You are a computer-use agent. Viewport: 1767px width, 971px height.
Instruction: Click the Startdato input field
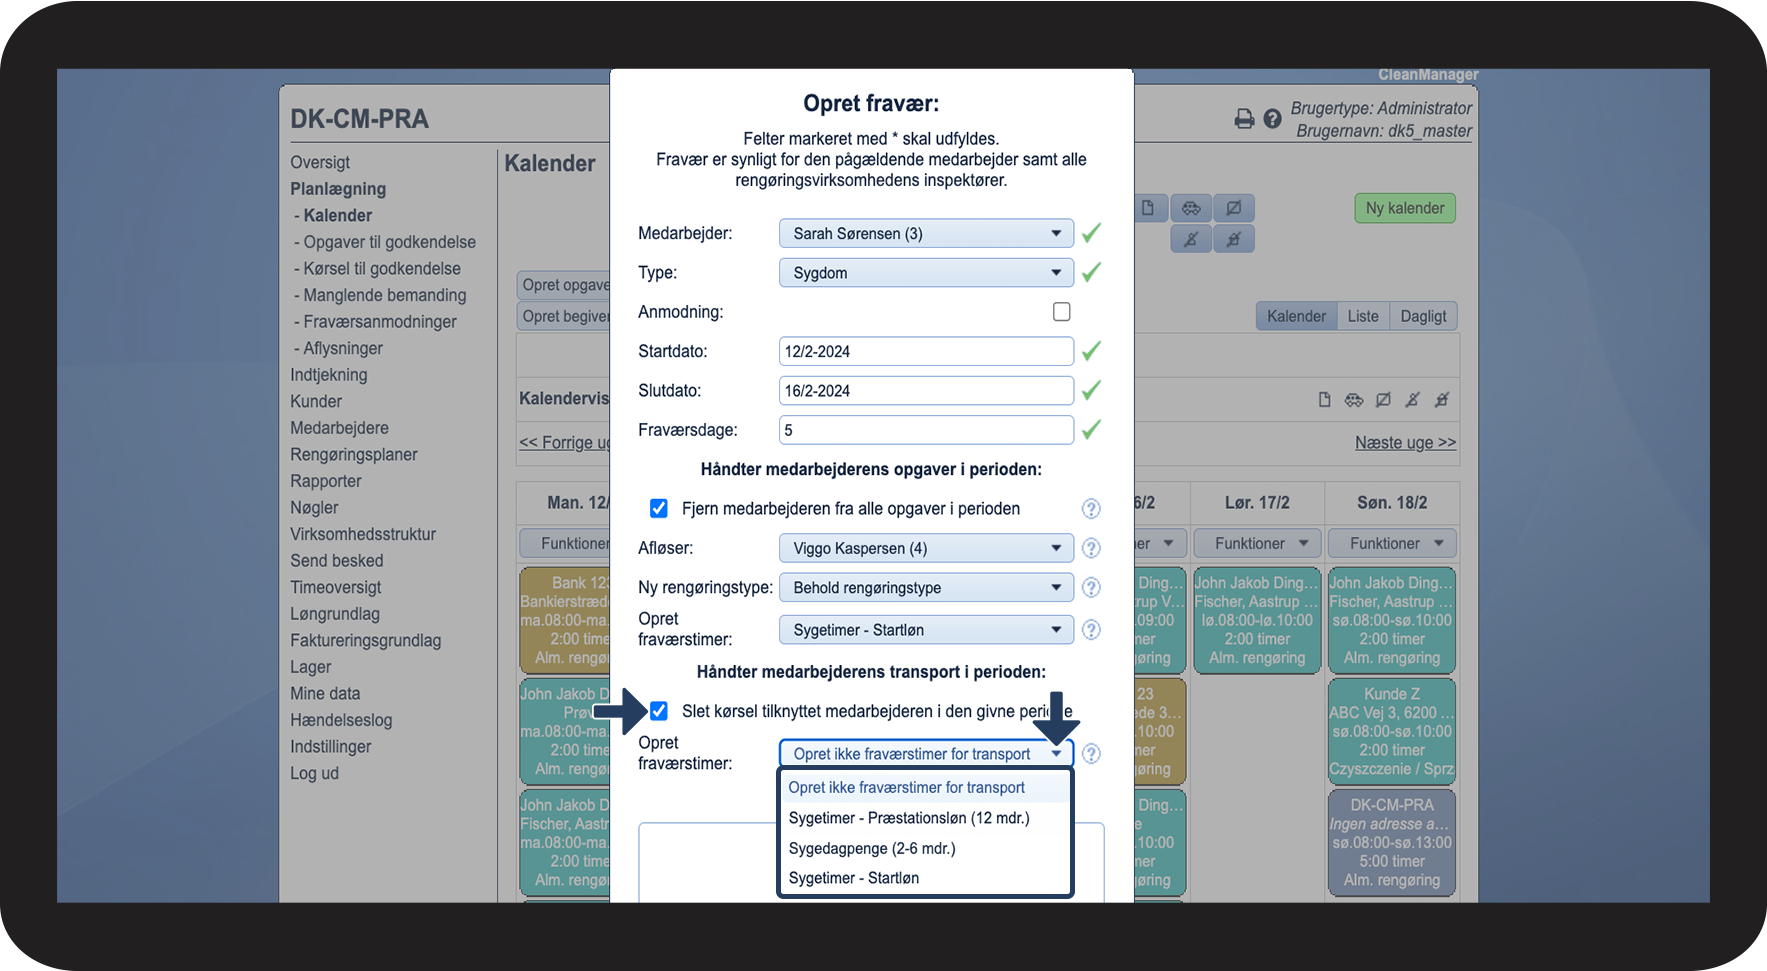pyautogui.click(x=926, y=352)
